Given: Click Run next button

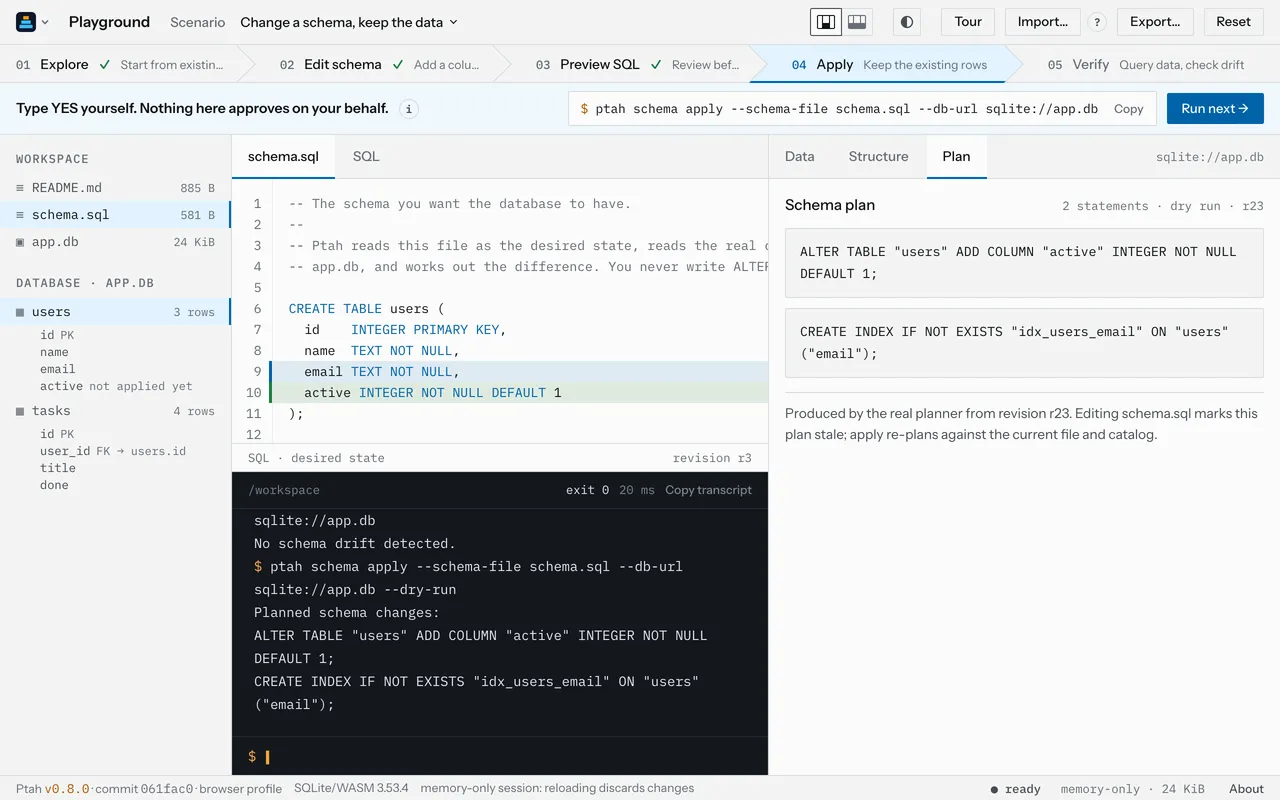Looking at the screenshot, I should tap(1215, 109).
